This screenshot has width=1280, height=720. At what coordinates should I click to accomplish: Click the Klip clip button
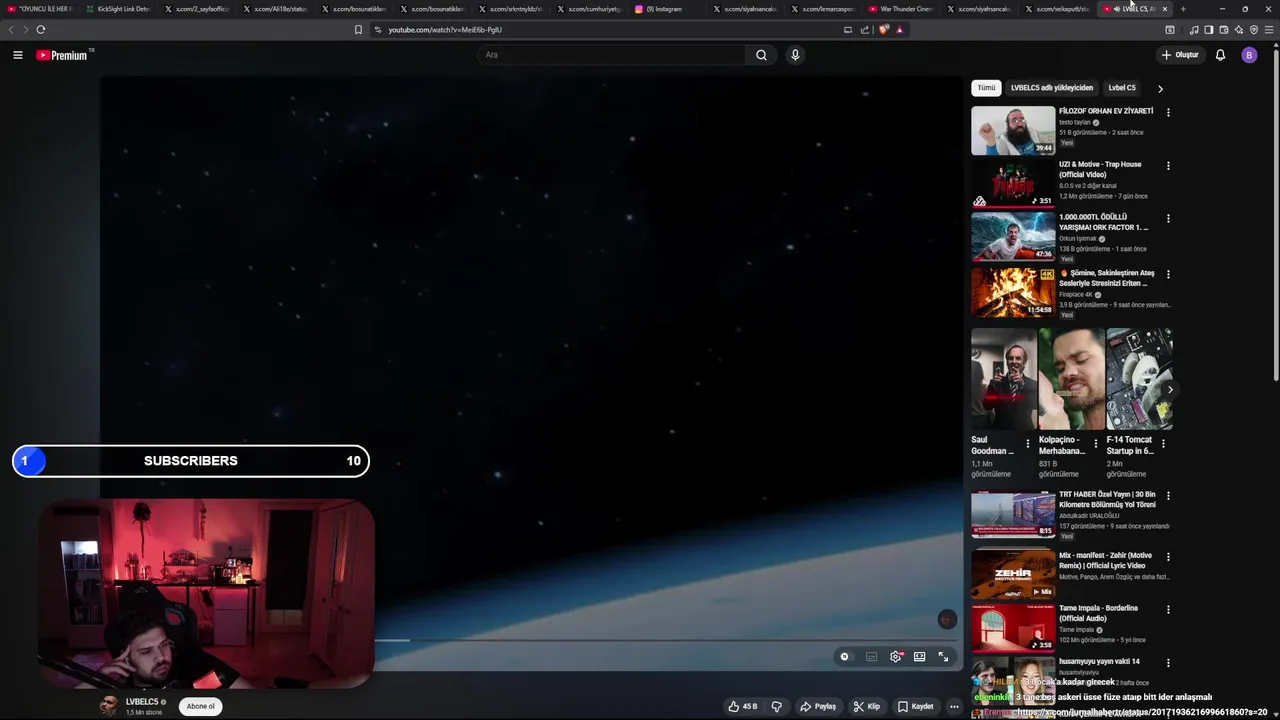pos(866,706)
